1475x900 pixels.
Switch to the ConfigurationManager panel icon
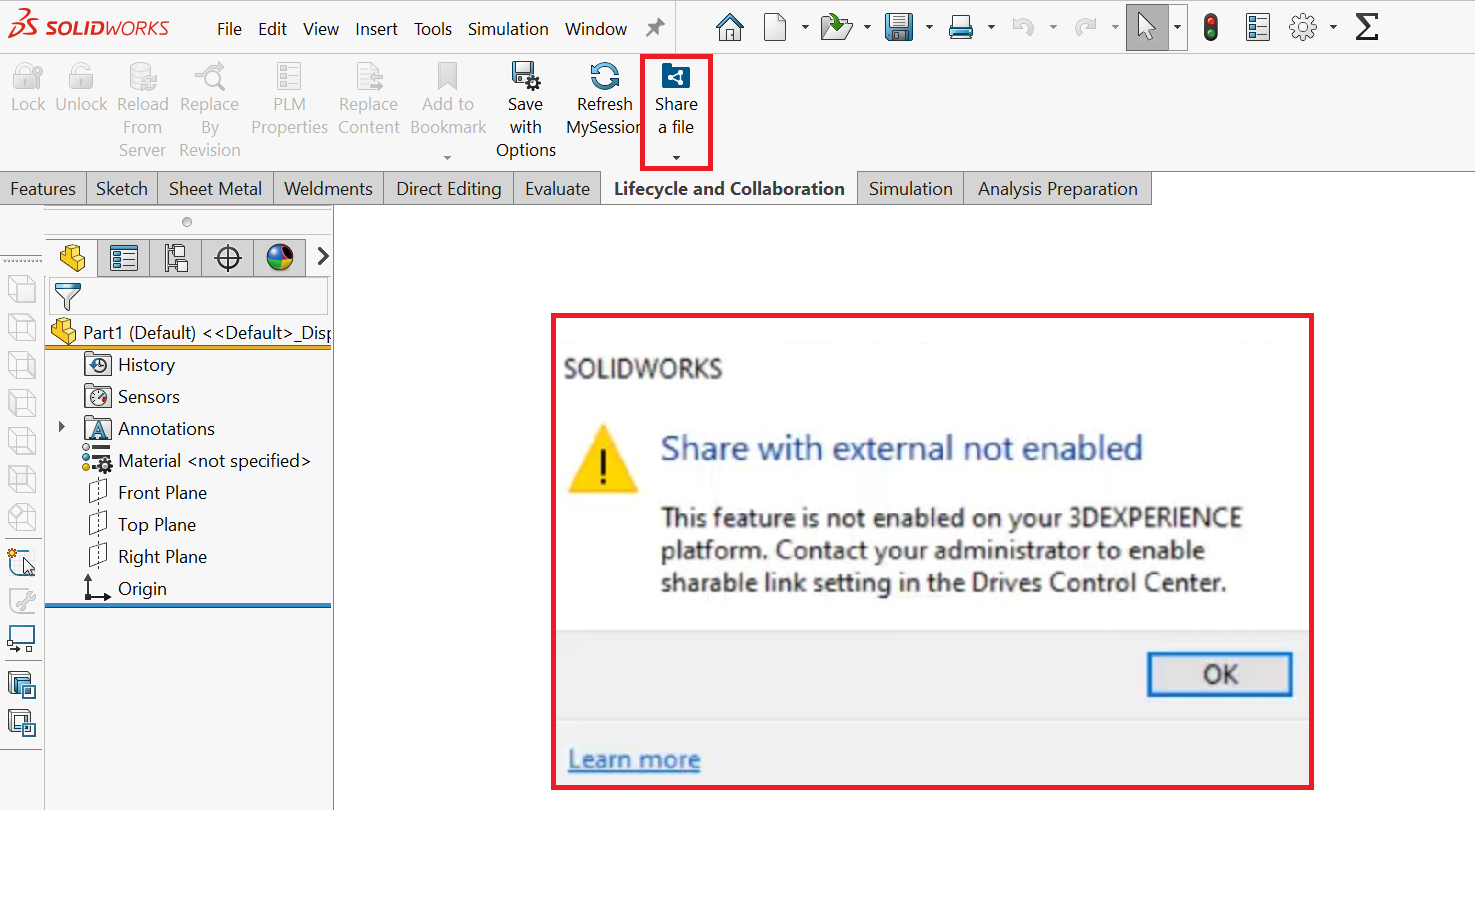[175, 257]
